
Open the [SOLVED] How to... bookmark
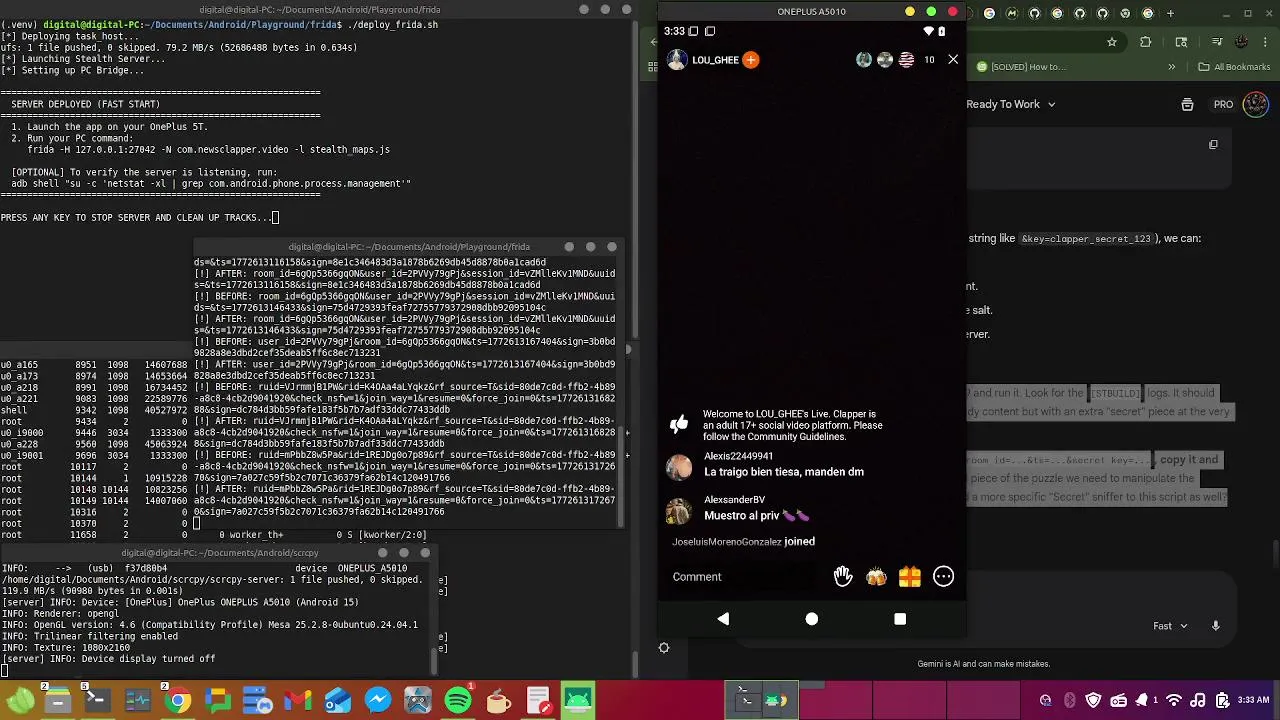1021,67
